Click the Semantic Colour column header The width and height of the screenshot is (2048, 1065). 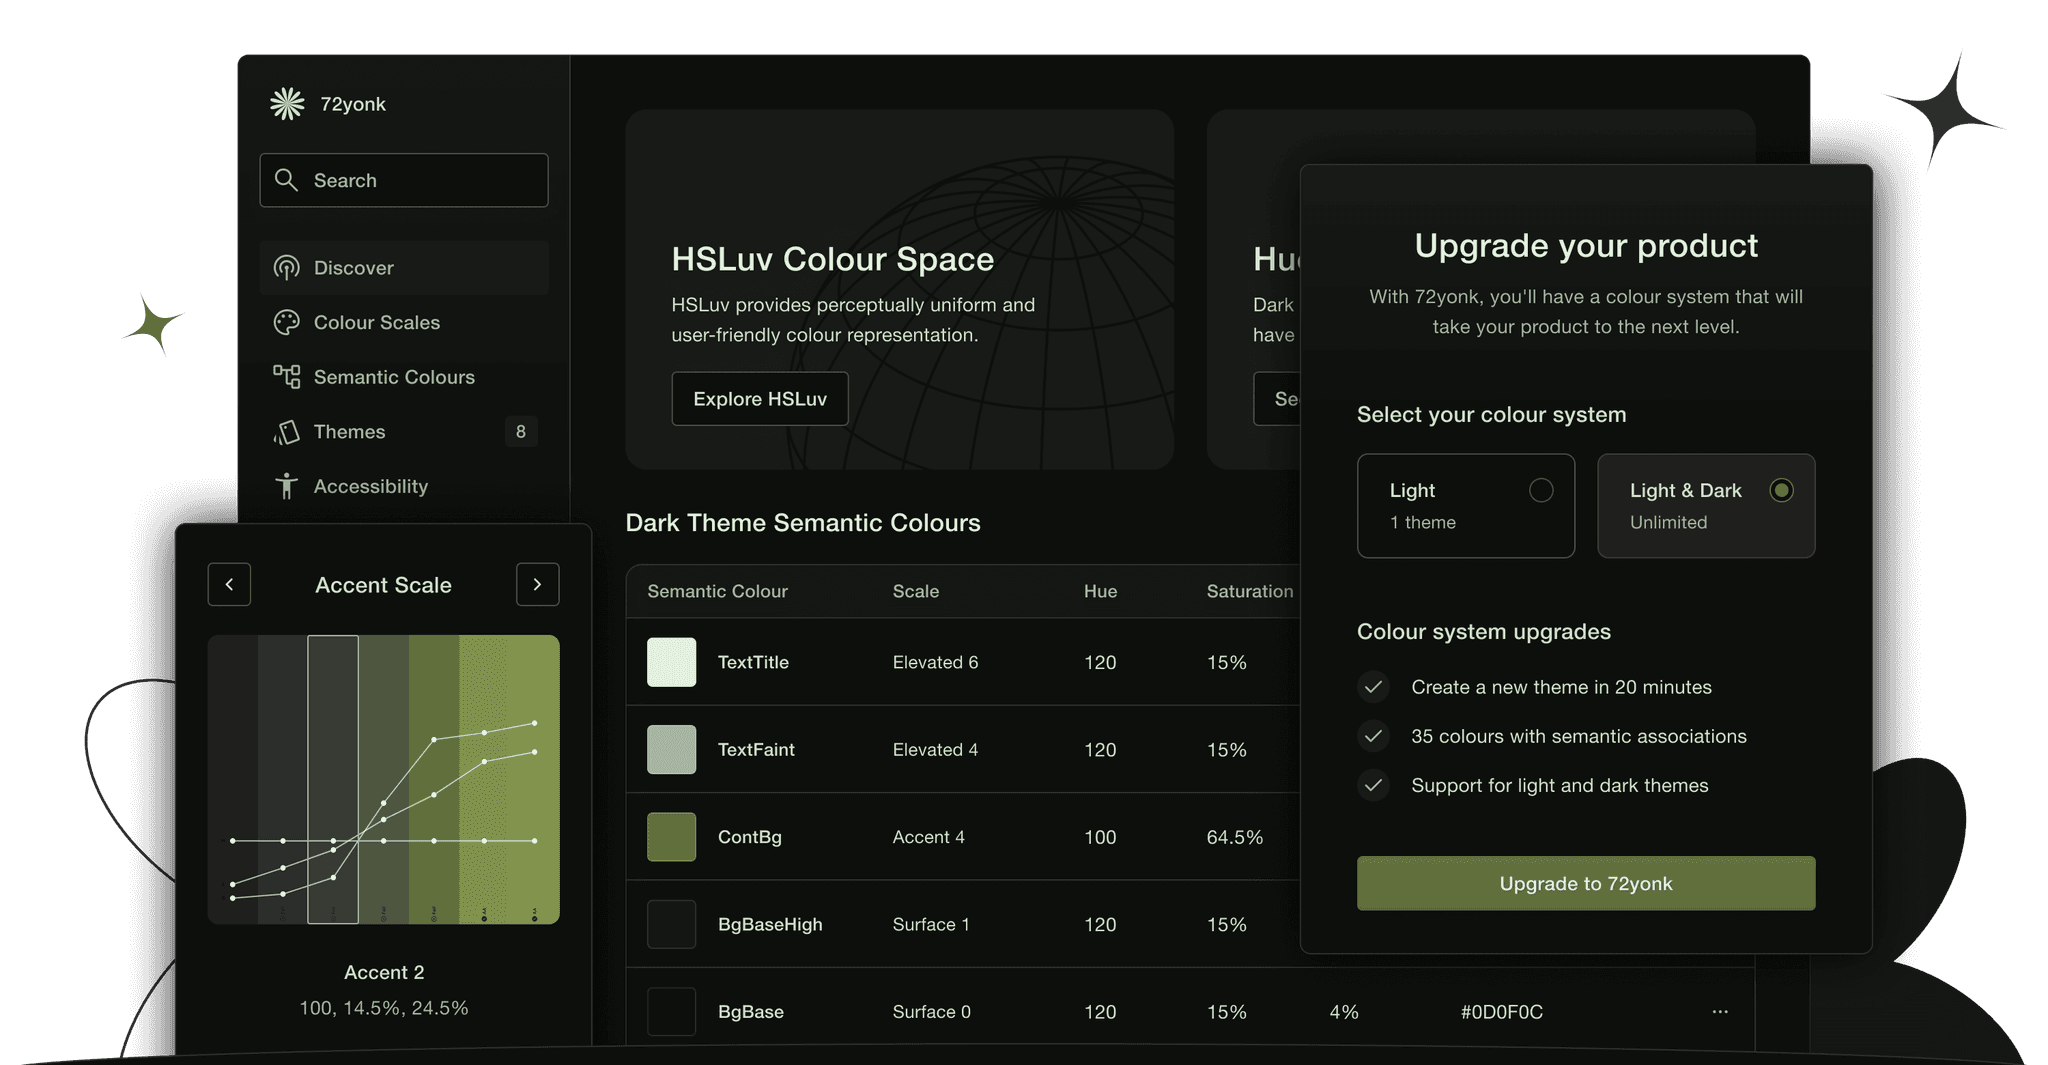pyautogui.click(x=717, y=591)
